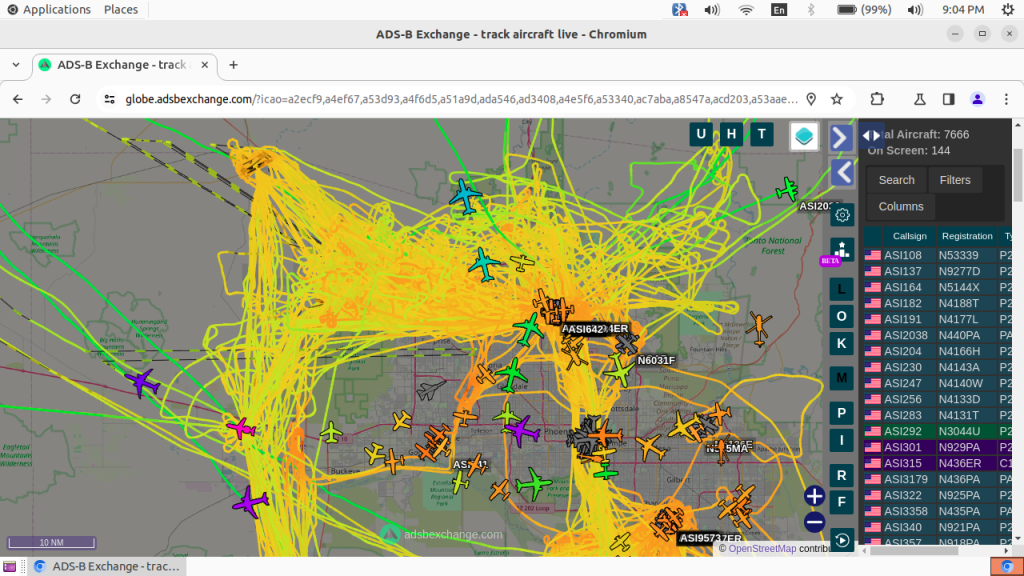This screenshot has width=1024, height=576.
Task: Toggle the R map button
Action: click(842, 475)
